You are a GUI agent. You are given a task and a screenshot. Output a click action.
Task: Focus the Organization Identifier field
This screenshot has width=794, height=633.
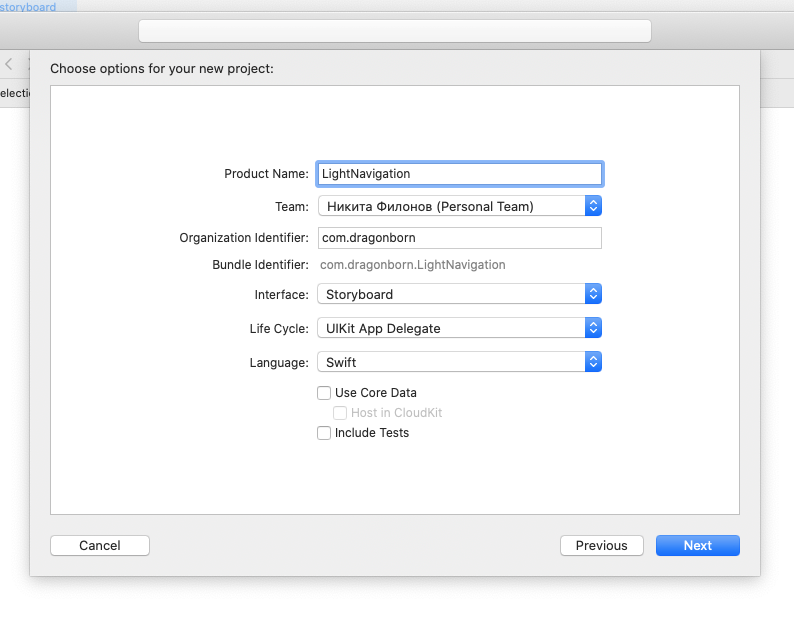(460, 238)
